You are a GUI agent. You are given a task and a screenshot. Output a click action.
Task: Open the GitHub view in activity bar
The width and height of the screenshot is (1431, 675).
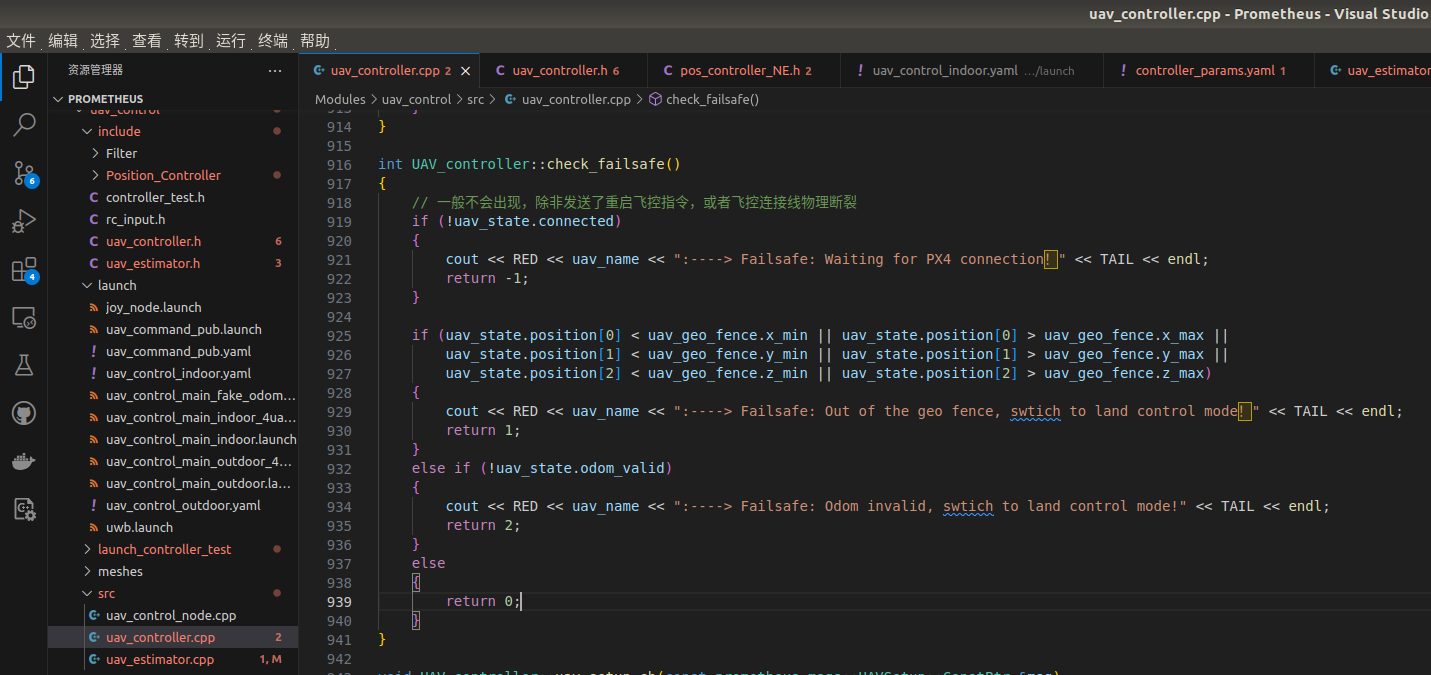coord(24,413)
